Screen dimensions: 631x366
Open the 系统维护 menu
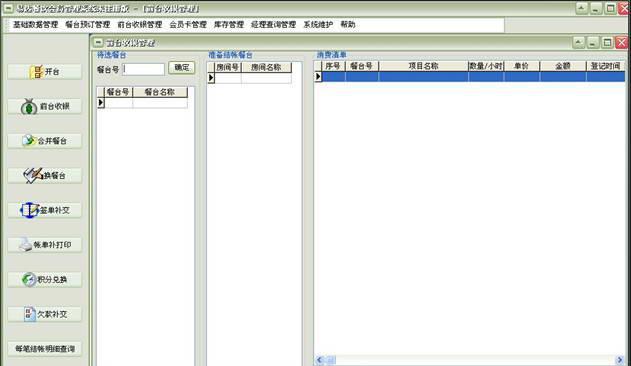[x=318, y=25]
